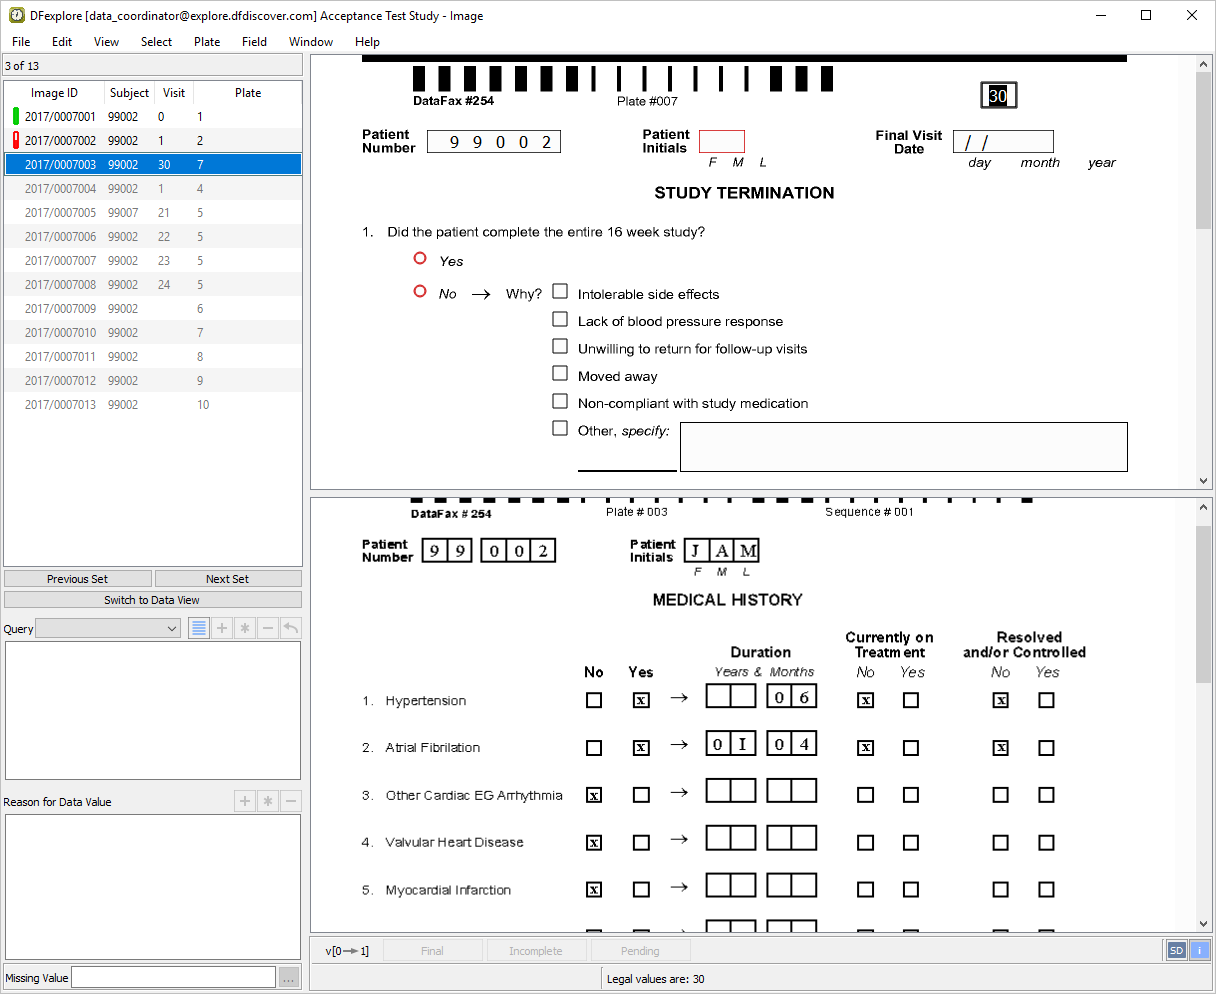Select the 'No' radio button for question 1
Screen dimensions: 1216x994
click(420, 292)
